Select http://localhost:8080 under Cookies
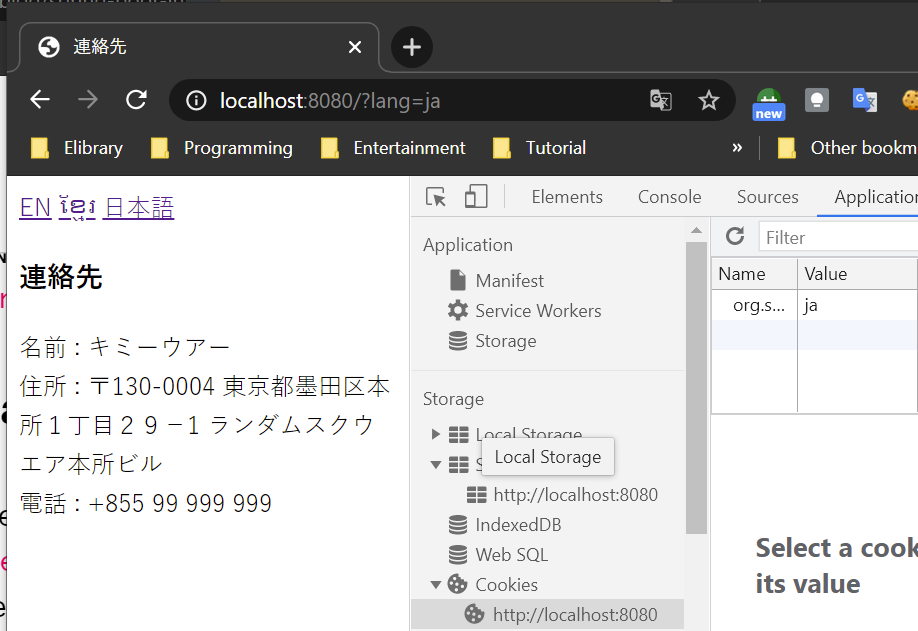This screenshot has height=631, width=918. point(547,614)
